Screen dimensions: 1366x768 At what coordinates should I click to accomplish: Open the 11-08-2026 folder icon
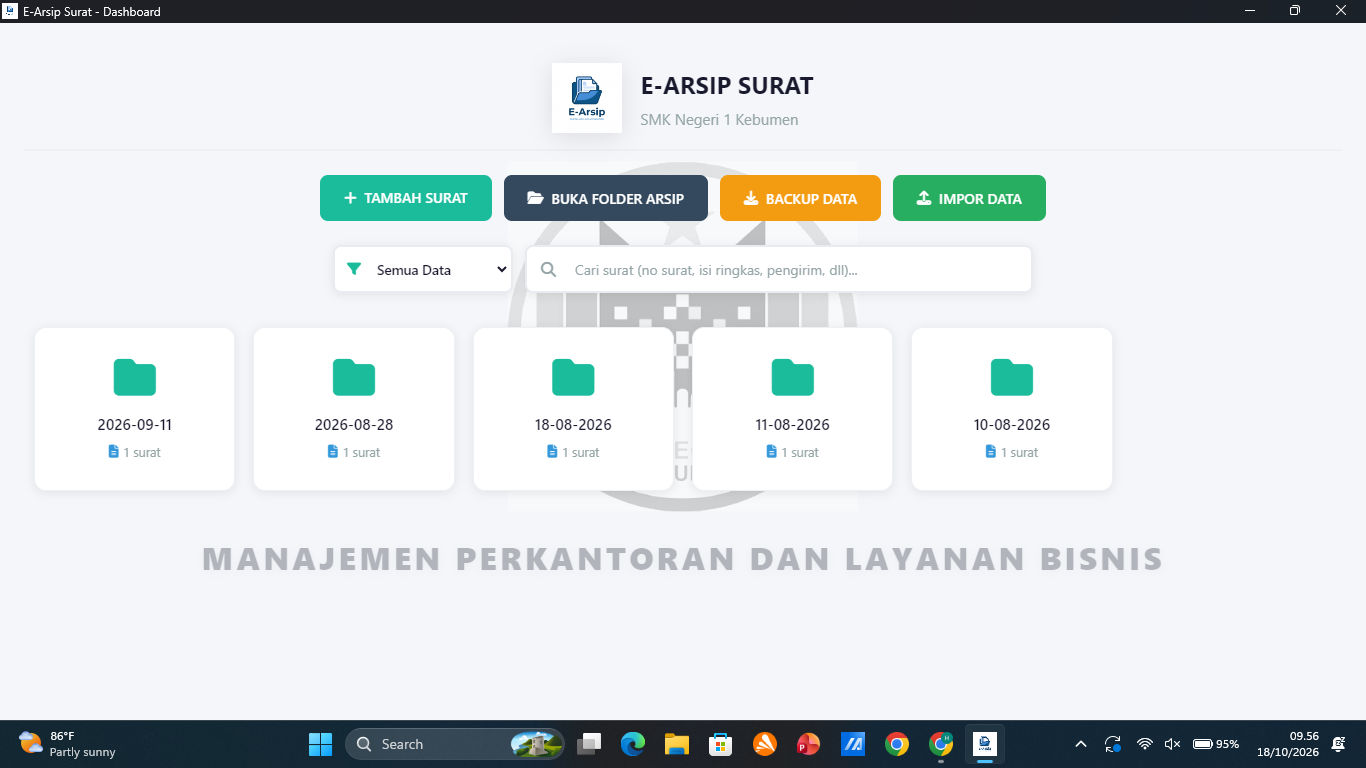(x=792, y=377)
